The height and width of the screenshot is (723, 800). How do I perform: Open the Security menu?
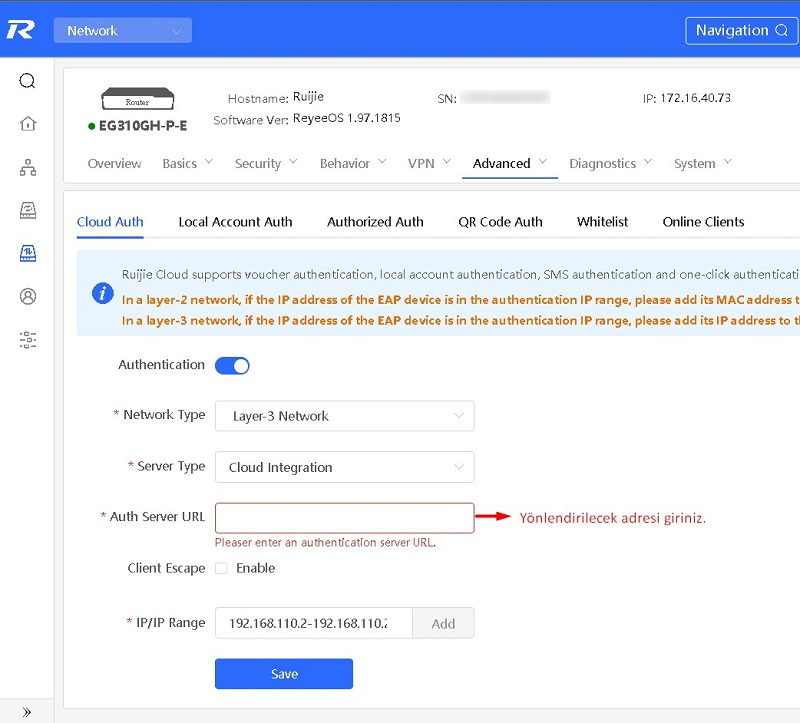(x=265, y=163)
